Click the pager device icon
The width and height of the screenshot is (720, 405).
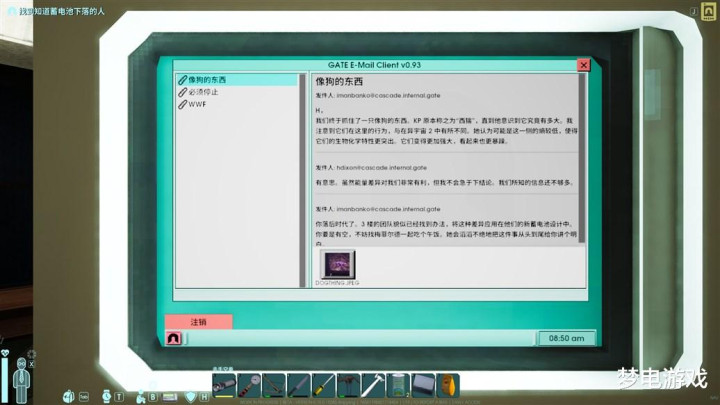coord(170,397)
